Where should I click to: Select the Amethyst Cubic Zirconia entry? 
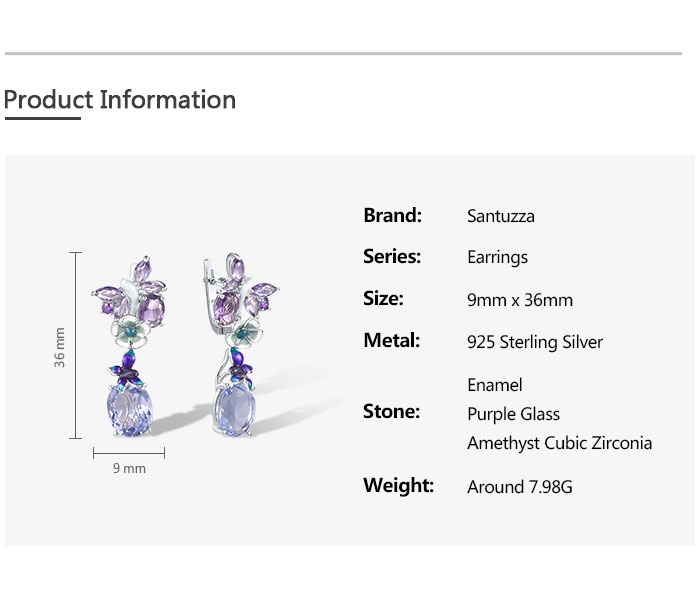point(559,443)
